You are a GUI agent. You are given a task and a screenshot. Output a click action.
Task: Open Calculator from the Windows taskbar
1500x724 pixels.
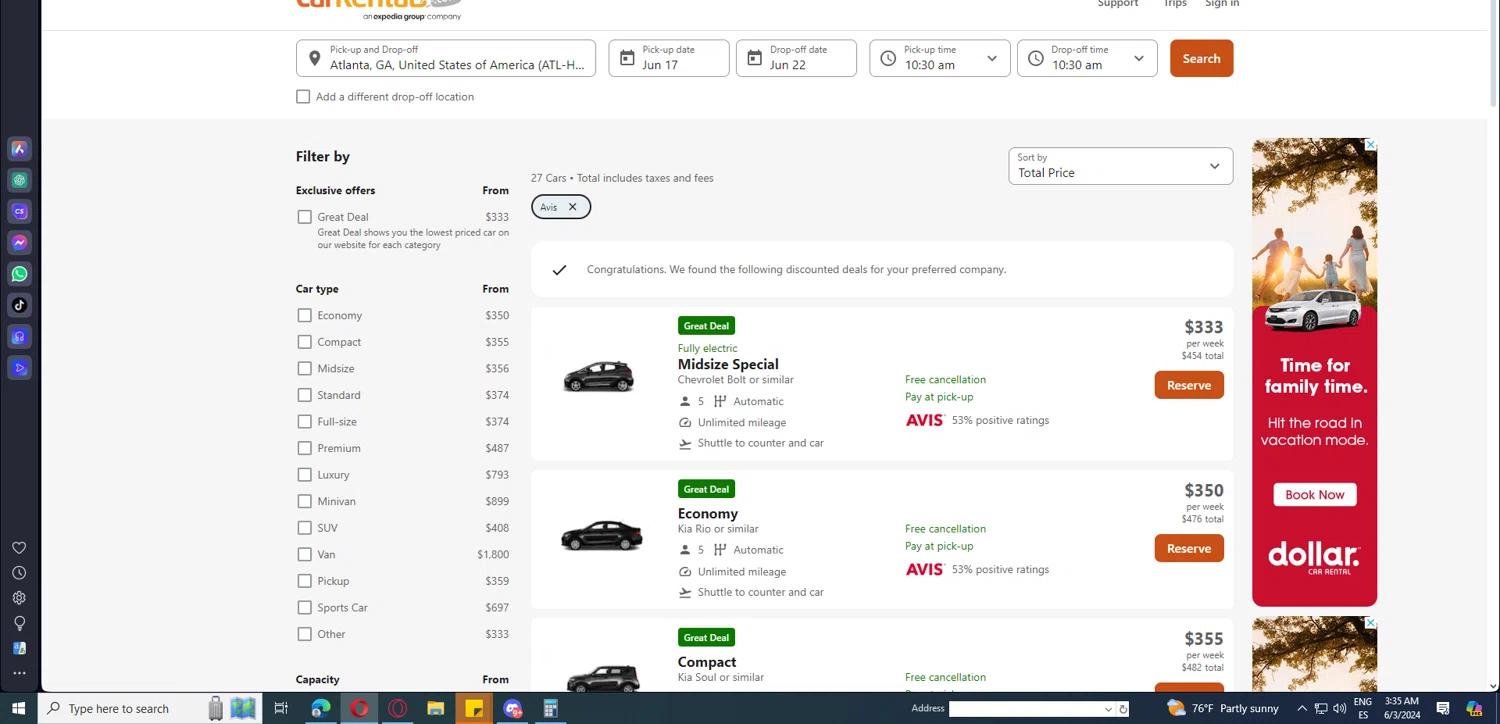[550, 709]
